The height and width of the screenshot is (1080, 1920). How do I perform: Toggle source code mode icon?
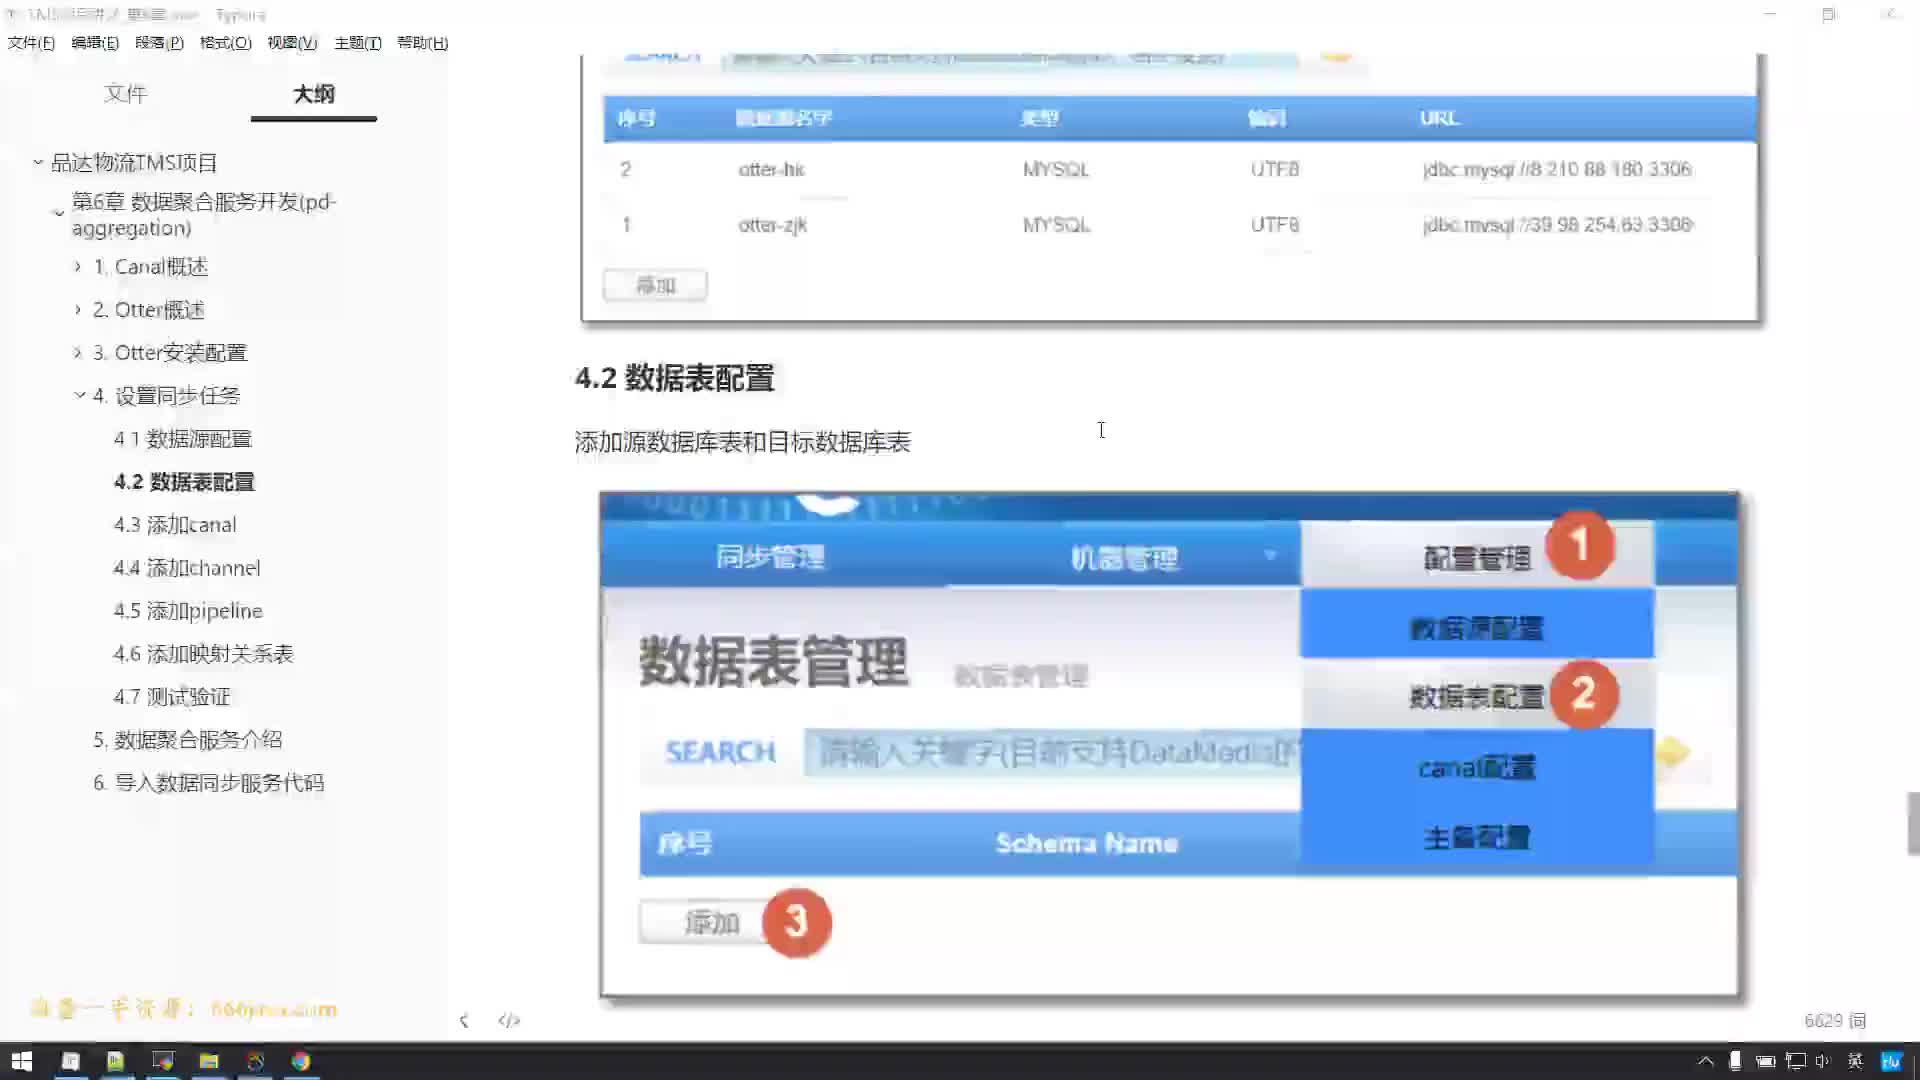[x=509, y=1020]
